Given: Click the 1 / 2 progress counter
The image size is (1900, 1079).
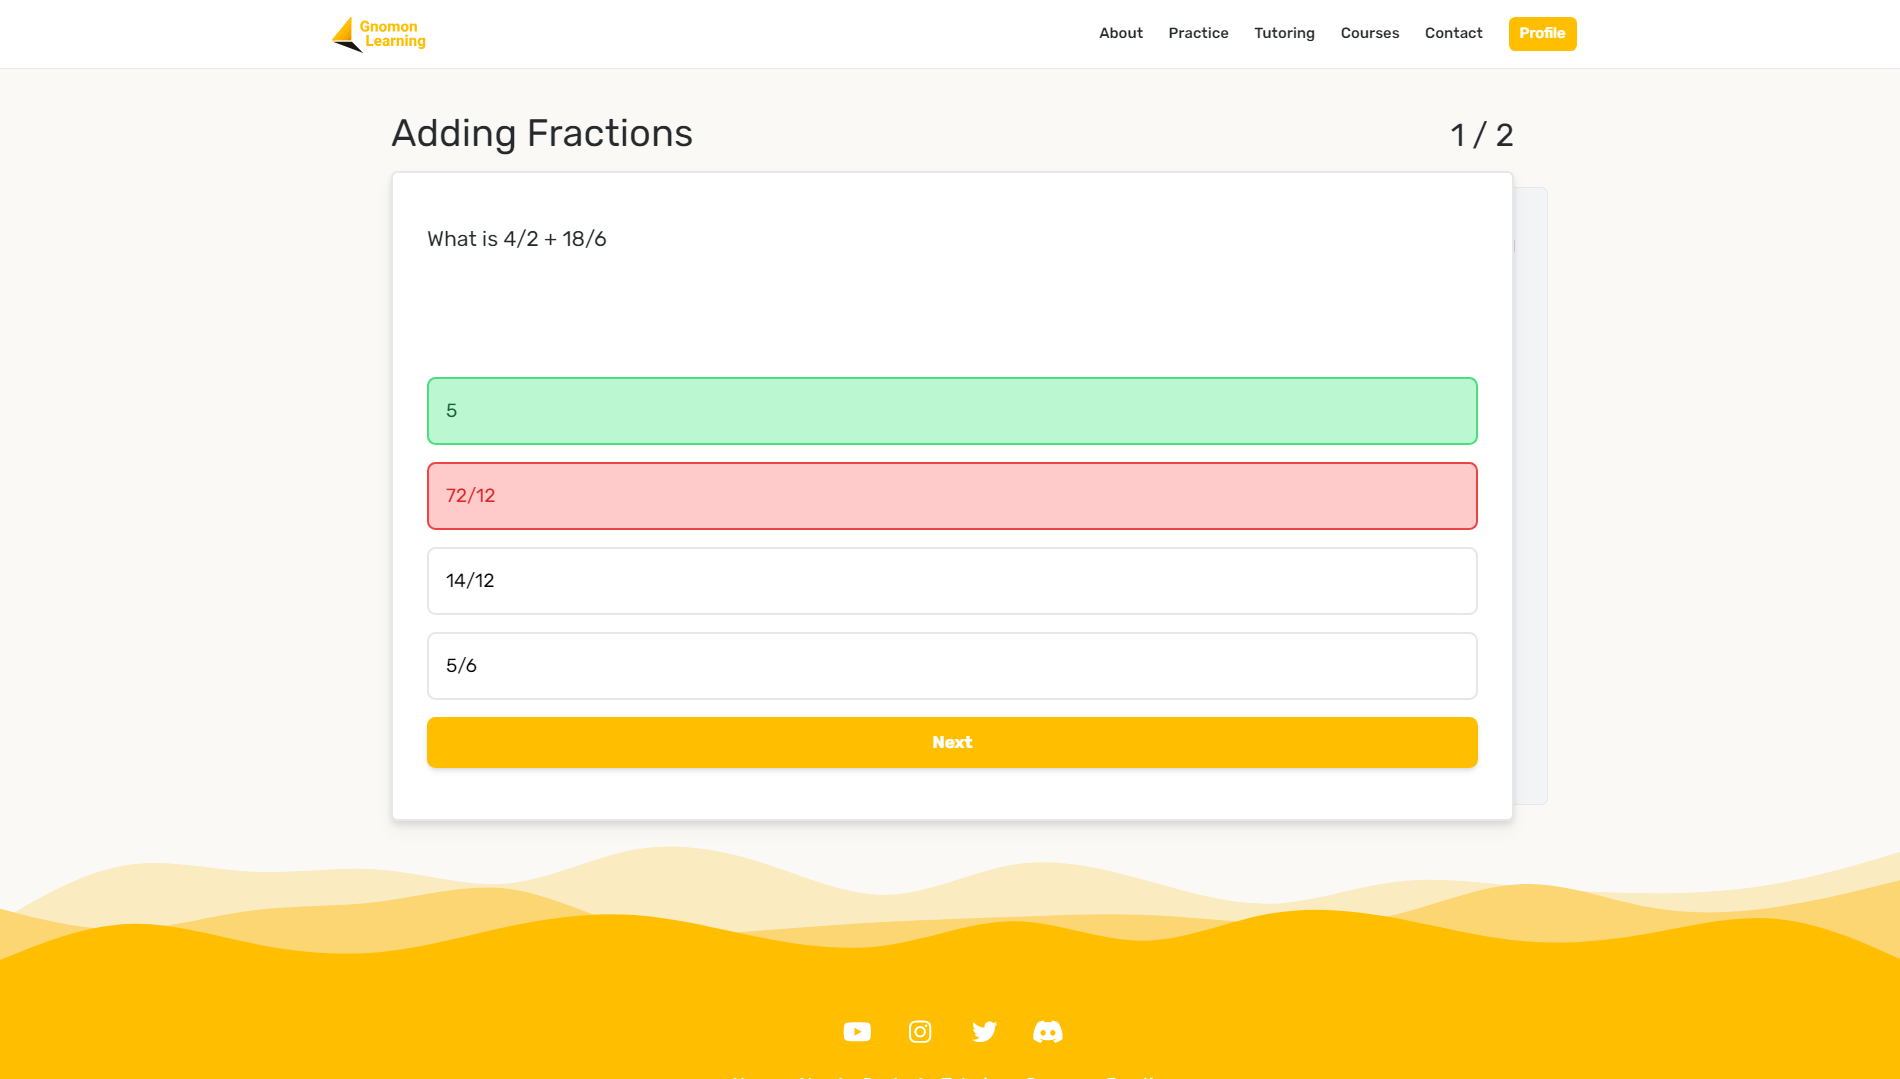Looking at the screenshot, I should pos(1481,135).
